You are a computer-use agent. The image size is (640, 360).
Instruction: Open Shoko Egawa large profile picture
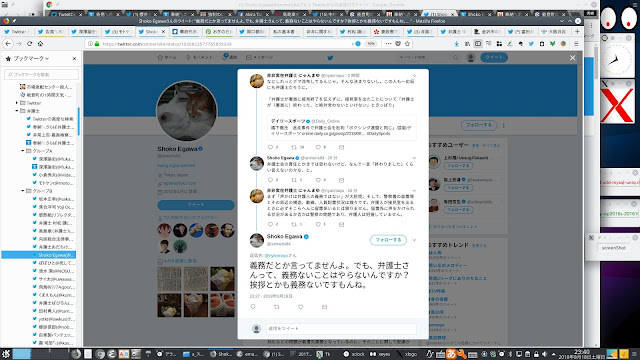187,111
